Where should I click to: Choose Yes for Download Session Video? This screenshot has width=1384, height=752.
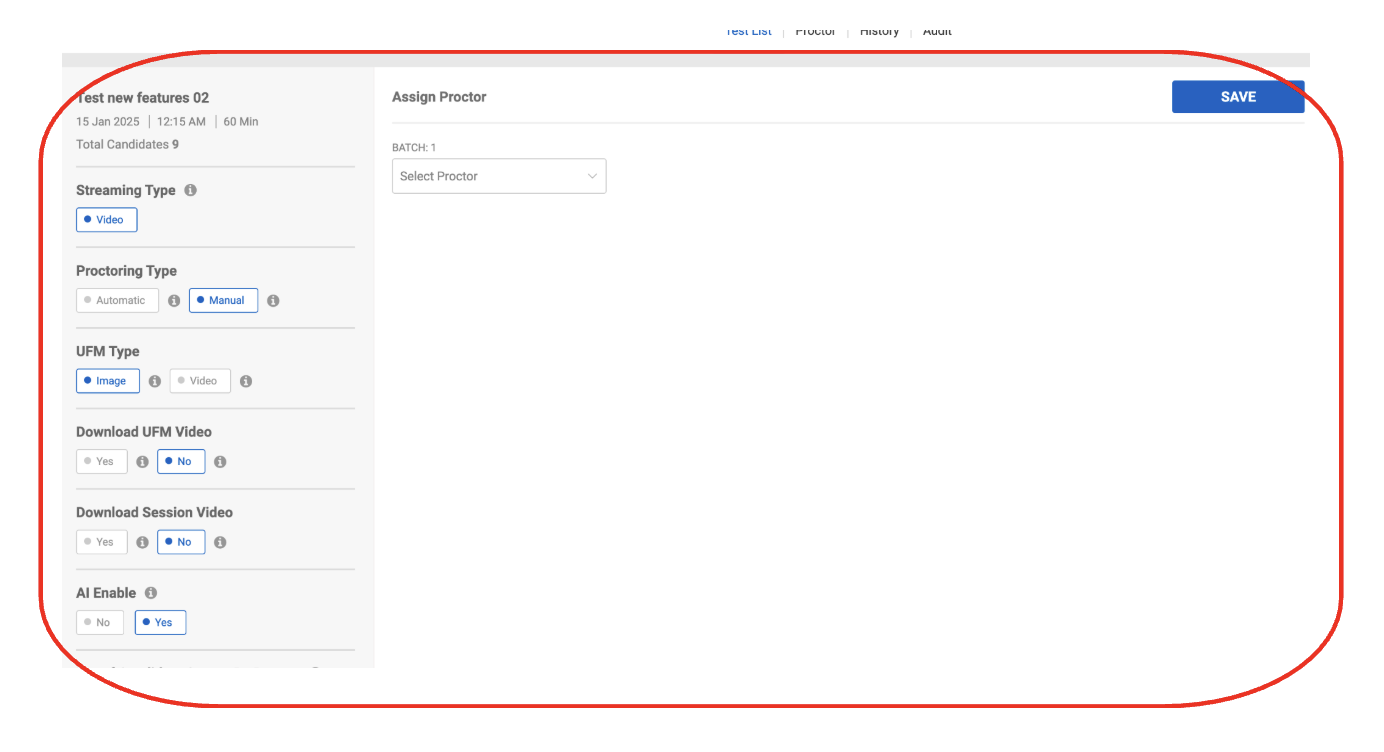(102, 542)
